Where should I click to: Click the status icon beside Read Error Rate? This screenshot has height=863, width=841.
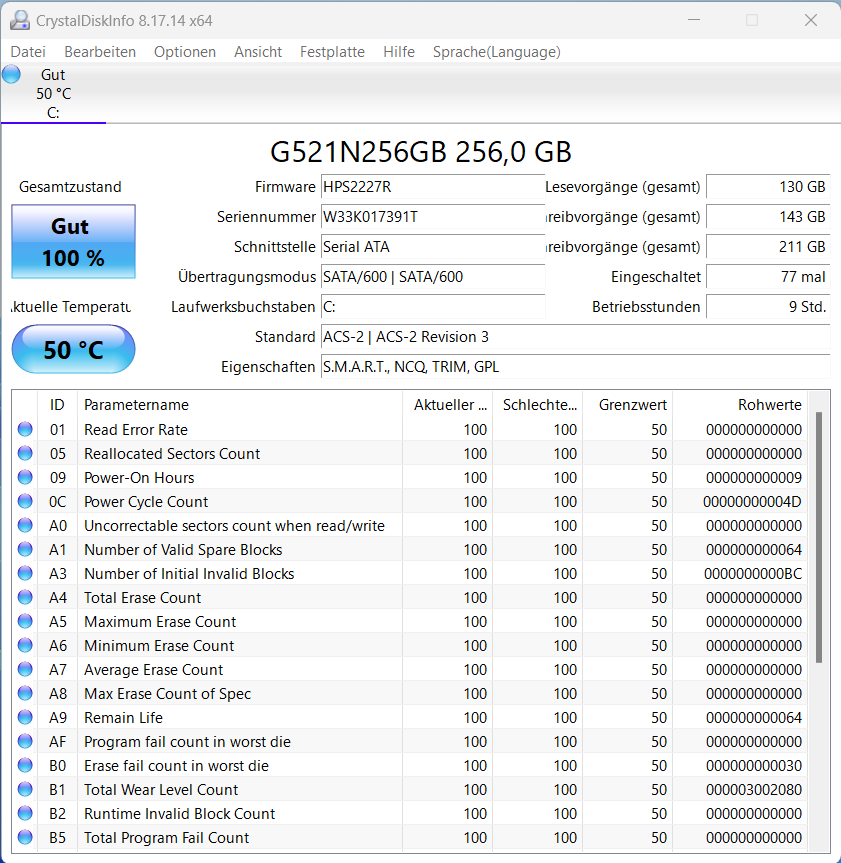25,430
